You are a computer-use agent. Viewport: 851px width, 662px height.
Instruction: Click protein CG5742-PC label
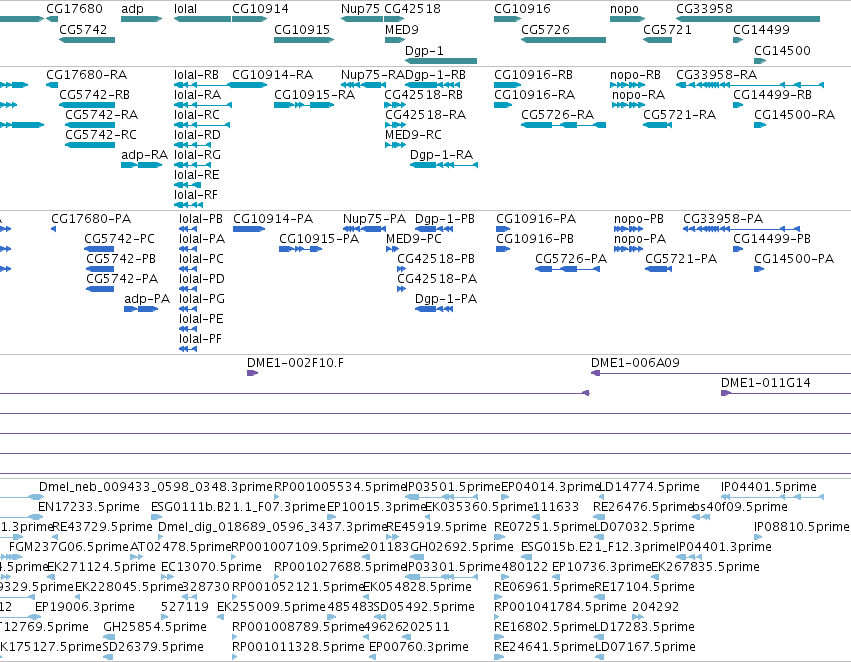click(x=119, y=239)
